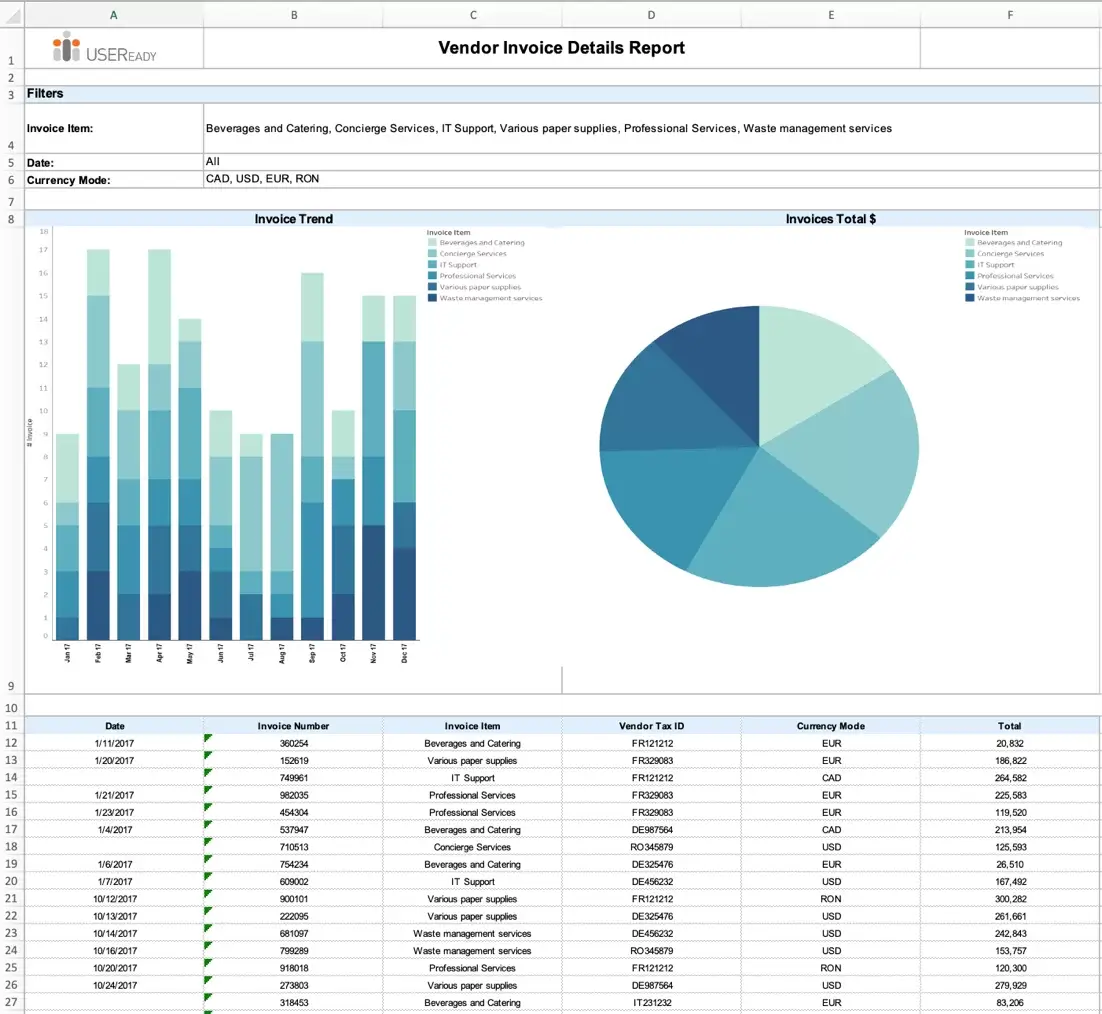Click the IT Support legend swatch in Invoice Trend
1102x1014 pixels.
point(432,265)
